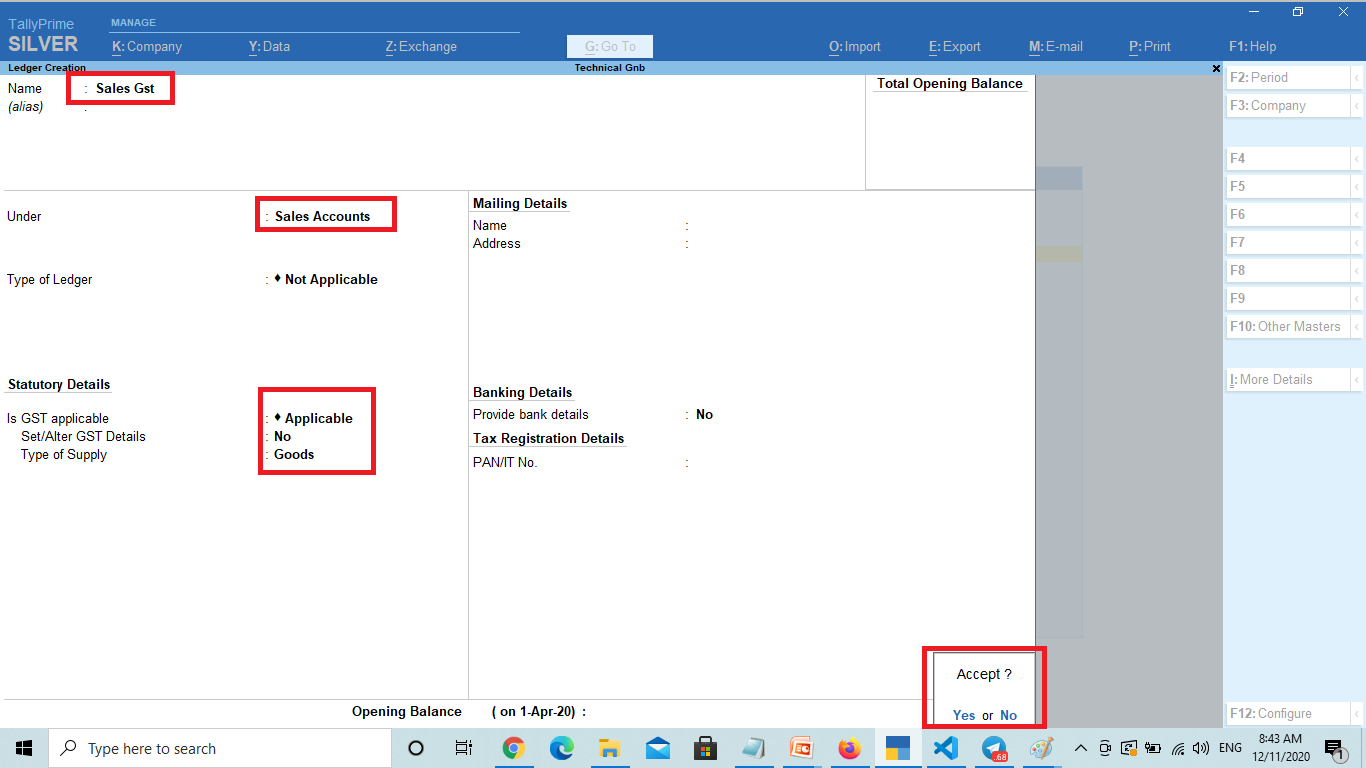Open the volume control in the system tray
The width and height of the screenshot is (1366, 768).
pyautogui.click(x=1202, y=748)
